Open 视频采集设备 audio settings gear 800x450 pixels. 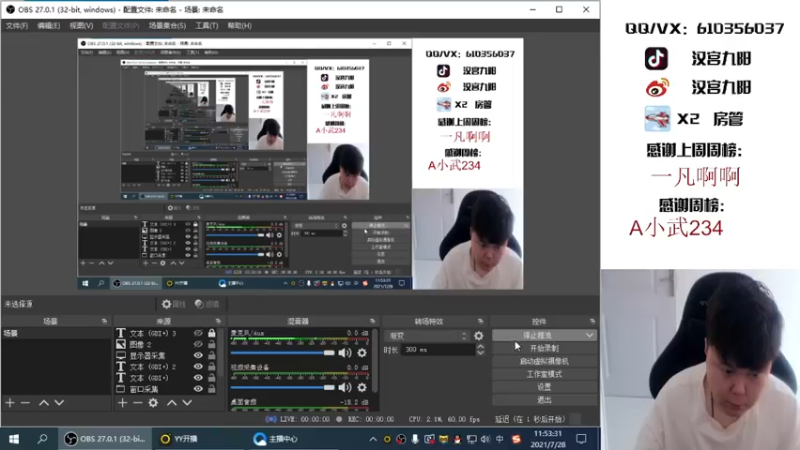[362, 387]
